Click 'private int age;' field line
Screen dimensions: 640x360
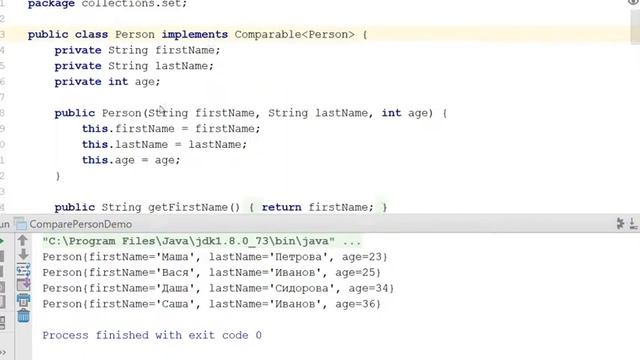107,82
